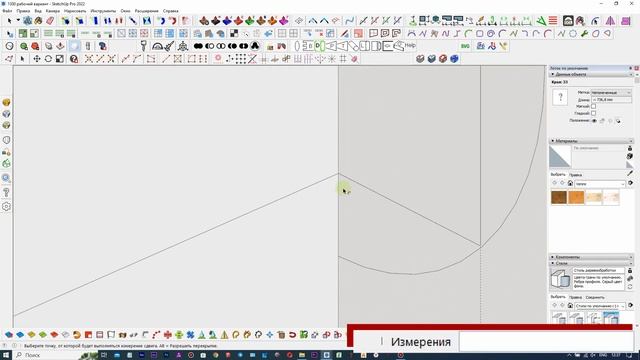This screenshot has height=360, width=640.
Task: Collapse the Данные объекта panel
Action: (x=591, y=75)
